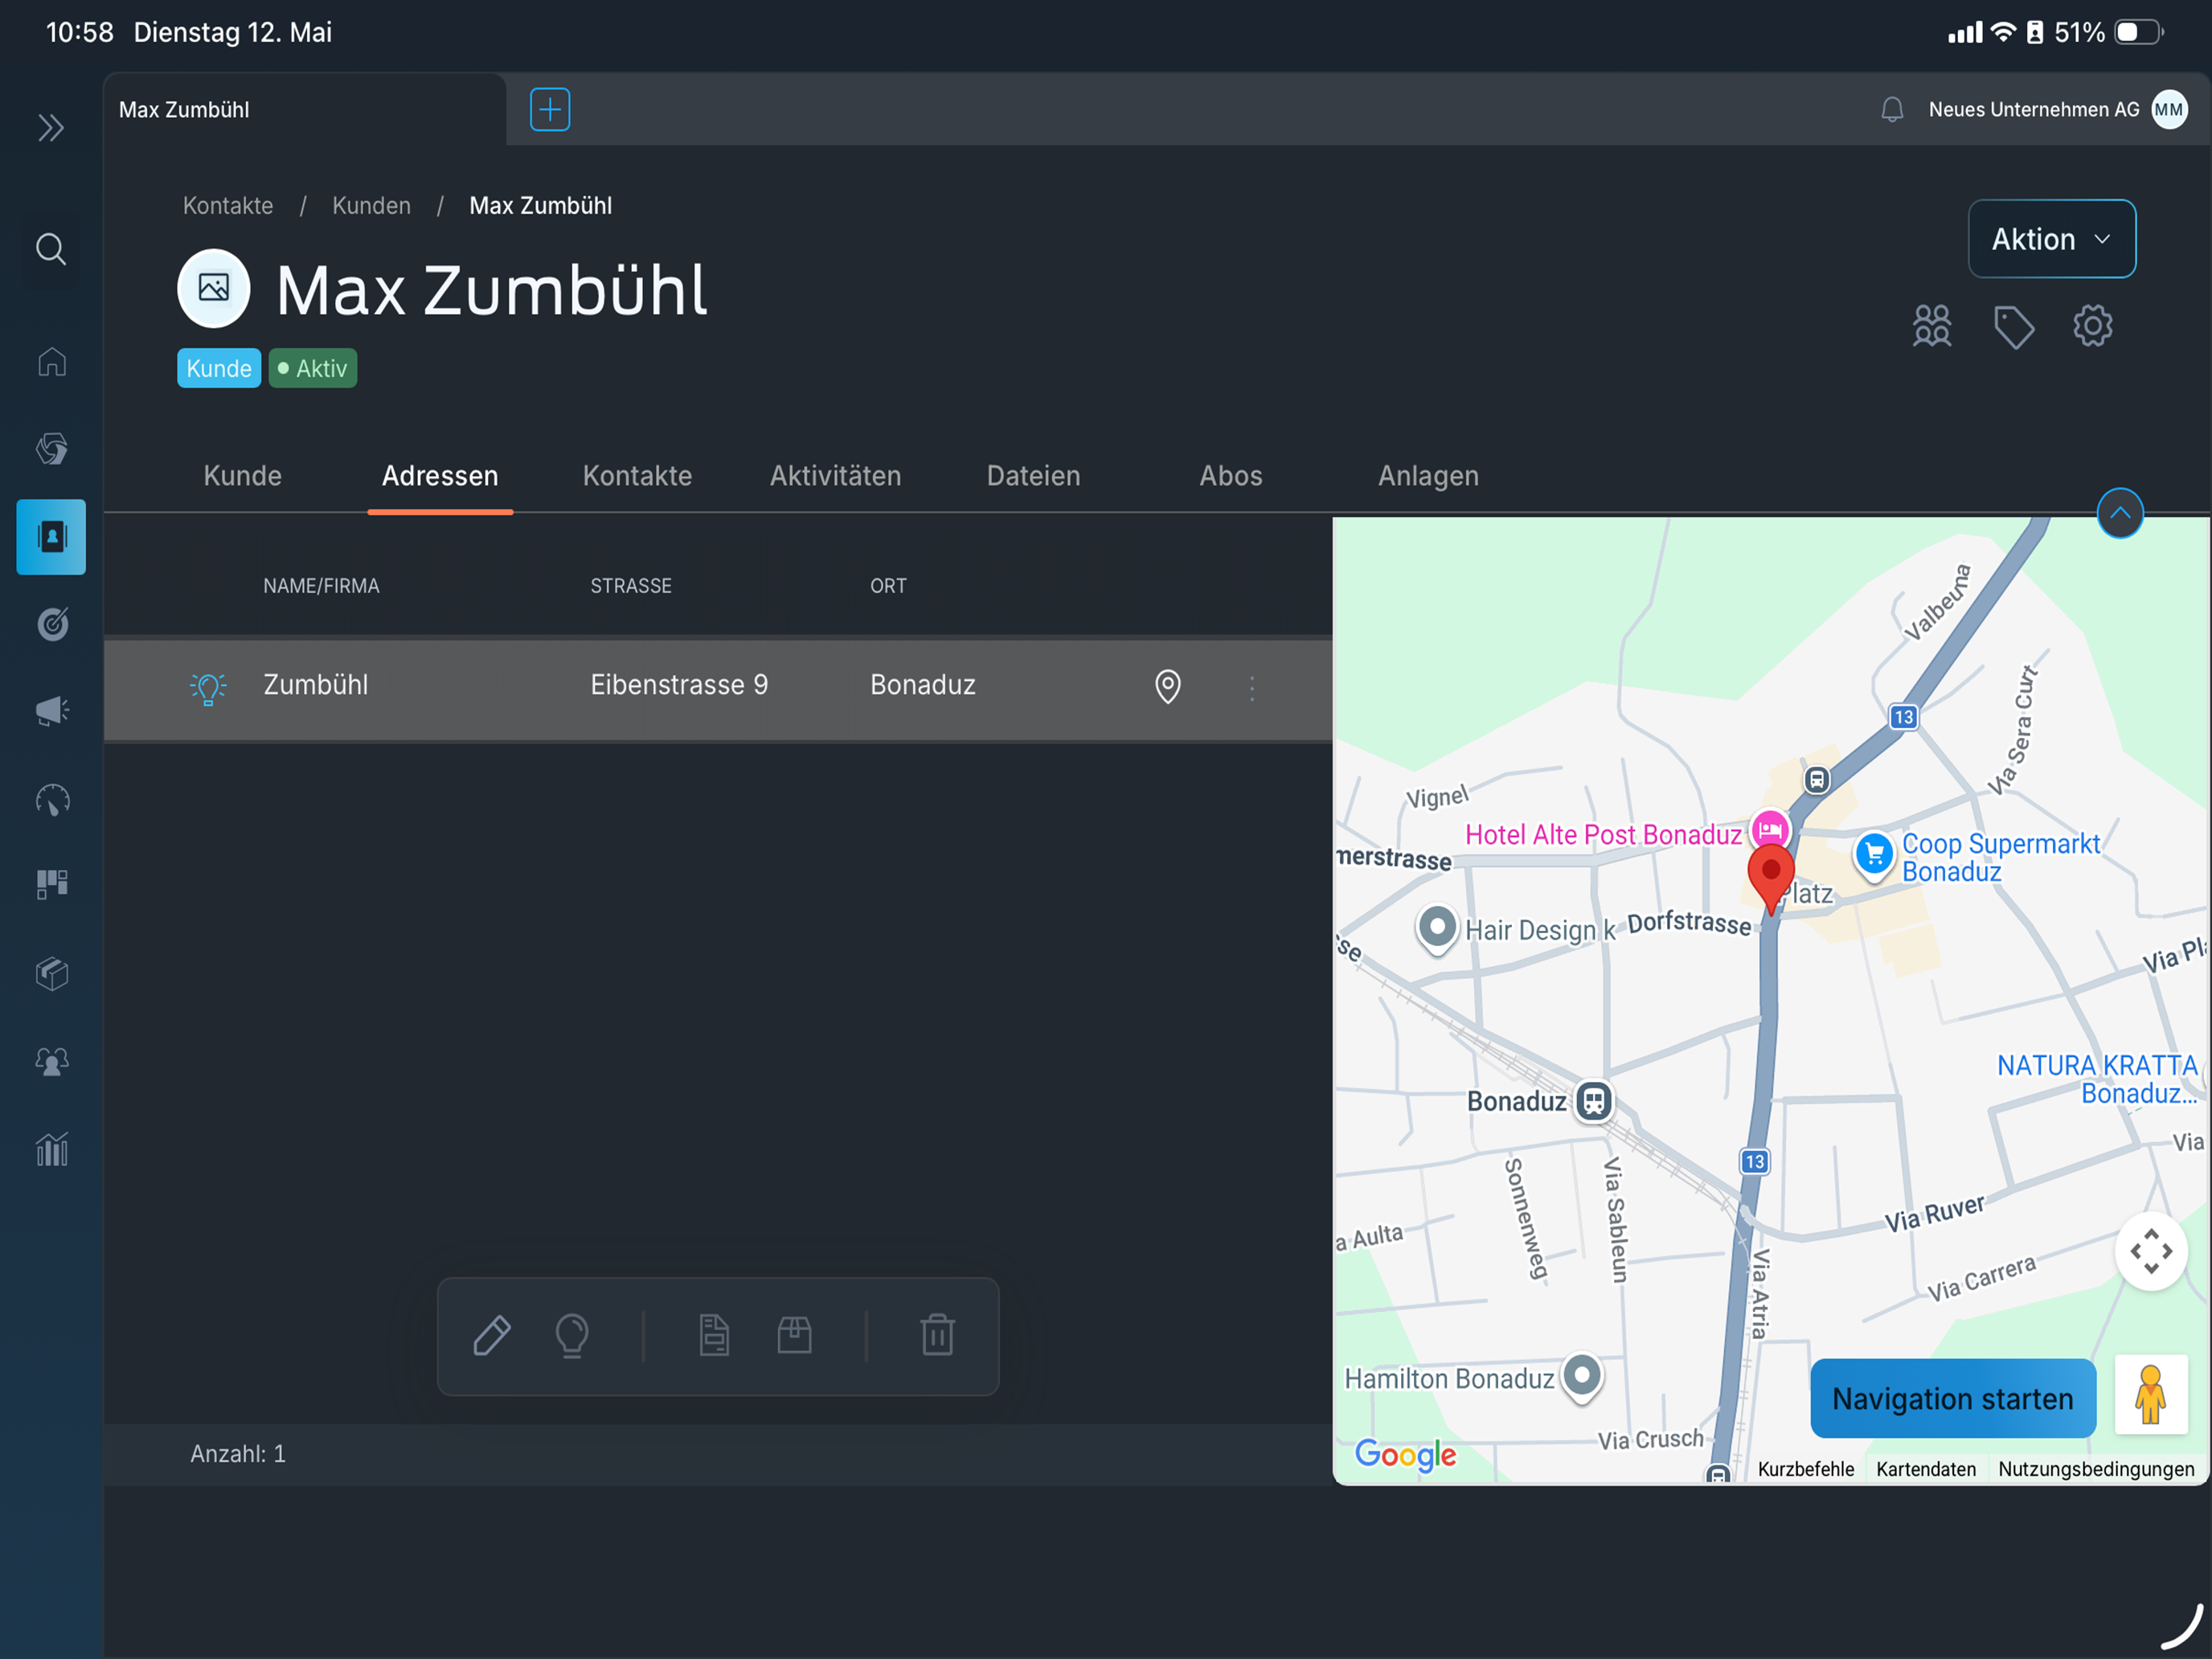
Task: Click the document icon in bottom toolbar
Action: click(714, 1336)
